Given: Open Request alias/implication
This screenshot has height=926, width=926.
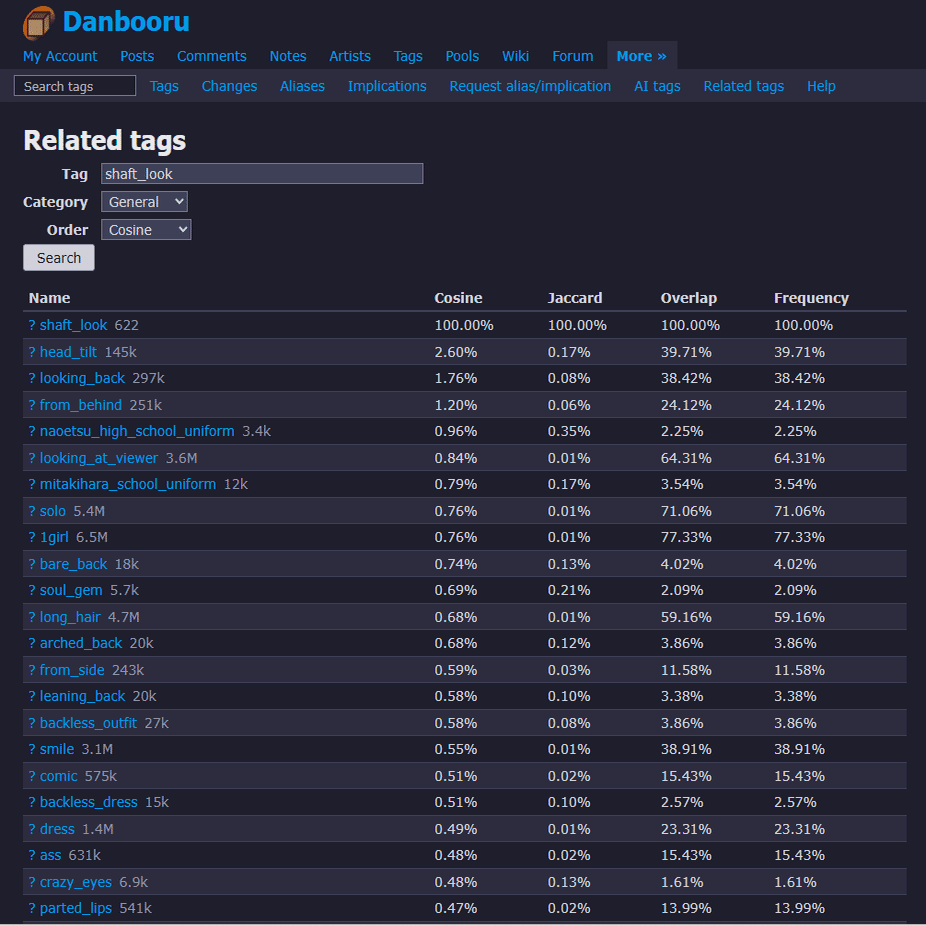Looking at the screenshot, I should (530, 86).
